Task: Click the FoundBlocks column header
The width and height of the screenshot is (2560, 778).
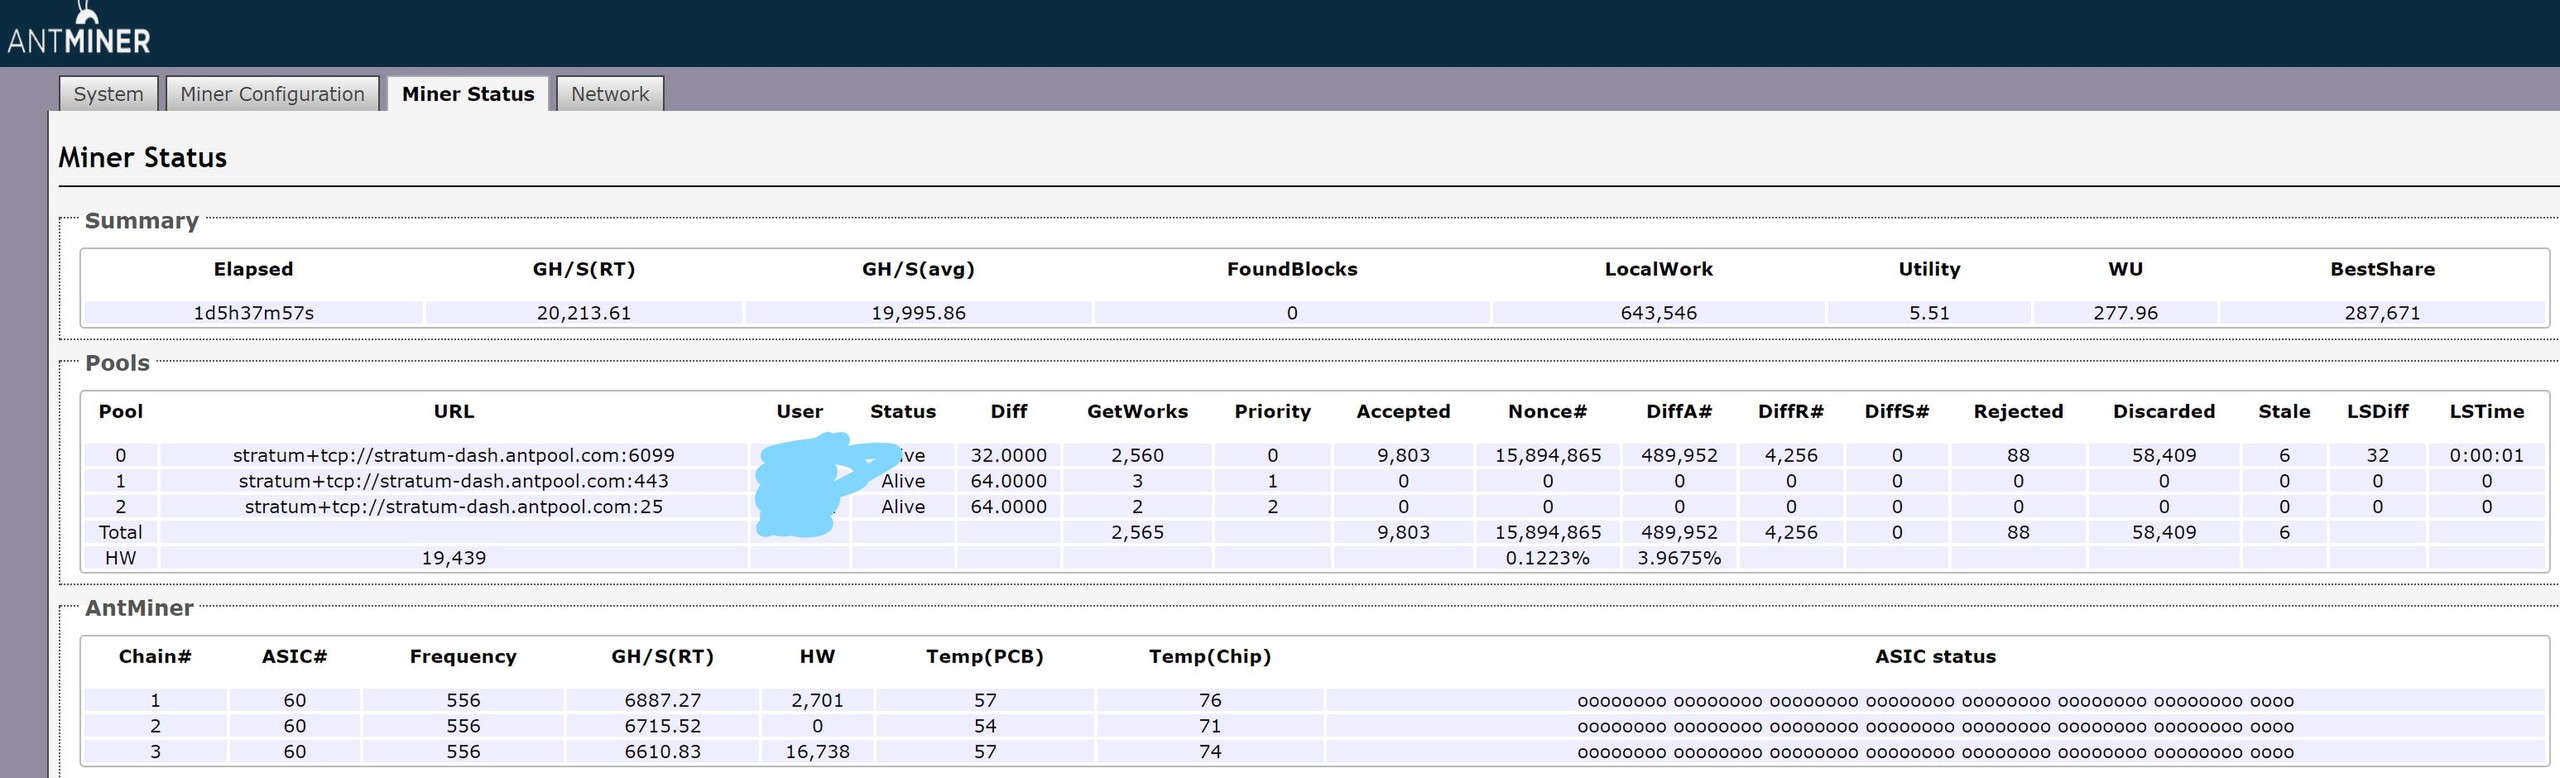Action: tap(1292, 269)
